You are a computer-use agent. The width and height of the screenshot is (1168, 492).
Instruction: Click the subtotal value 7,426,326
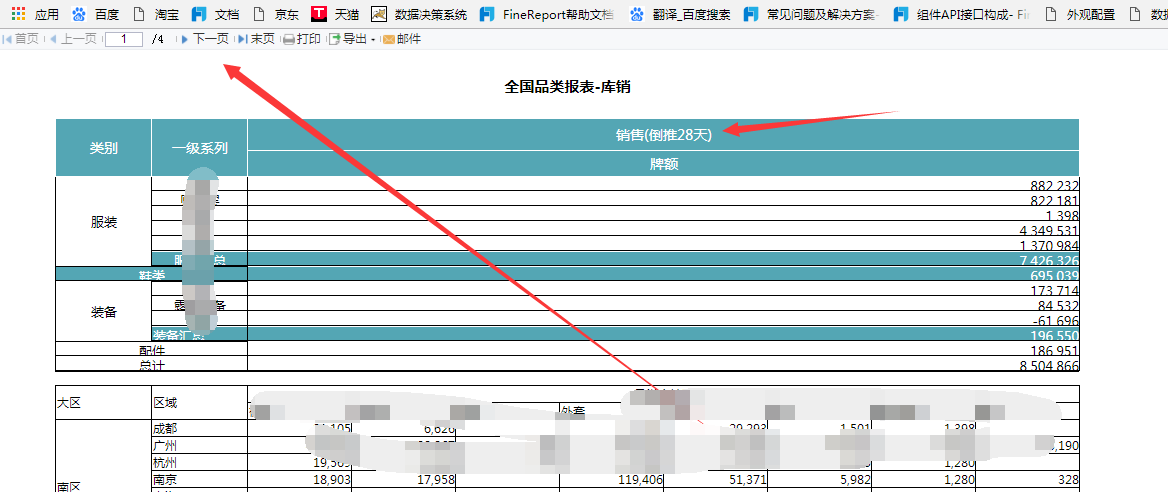point(1048,260)
